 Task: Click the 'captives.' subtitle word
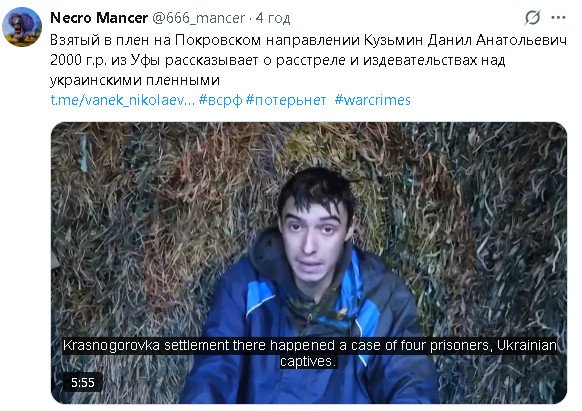308,361
